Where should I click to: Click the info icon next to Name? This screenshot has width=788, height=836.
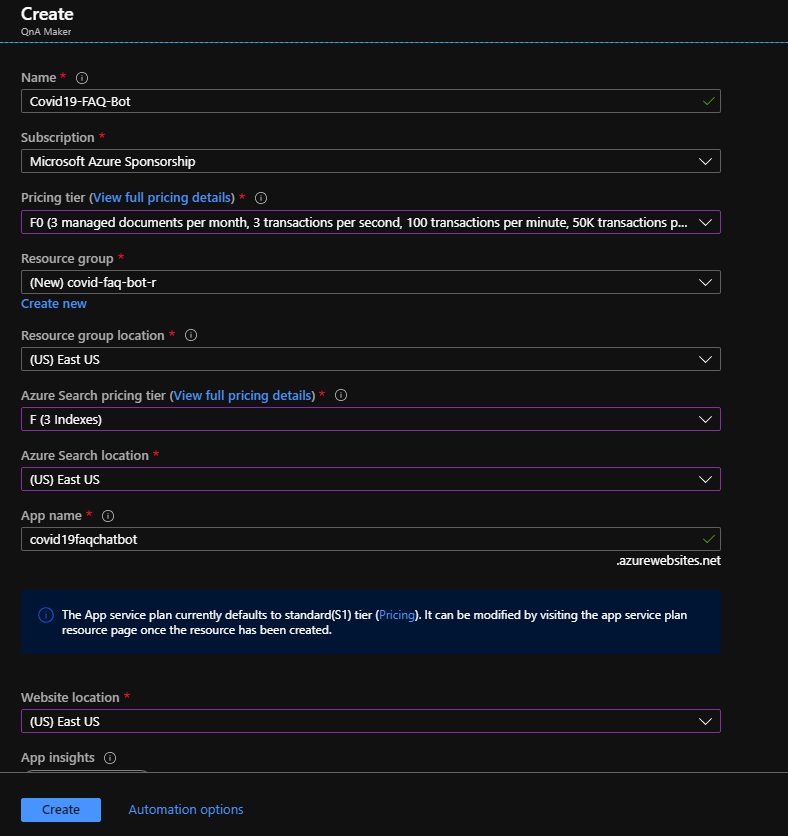(x=82, y=78)
